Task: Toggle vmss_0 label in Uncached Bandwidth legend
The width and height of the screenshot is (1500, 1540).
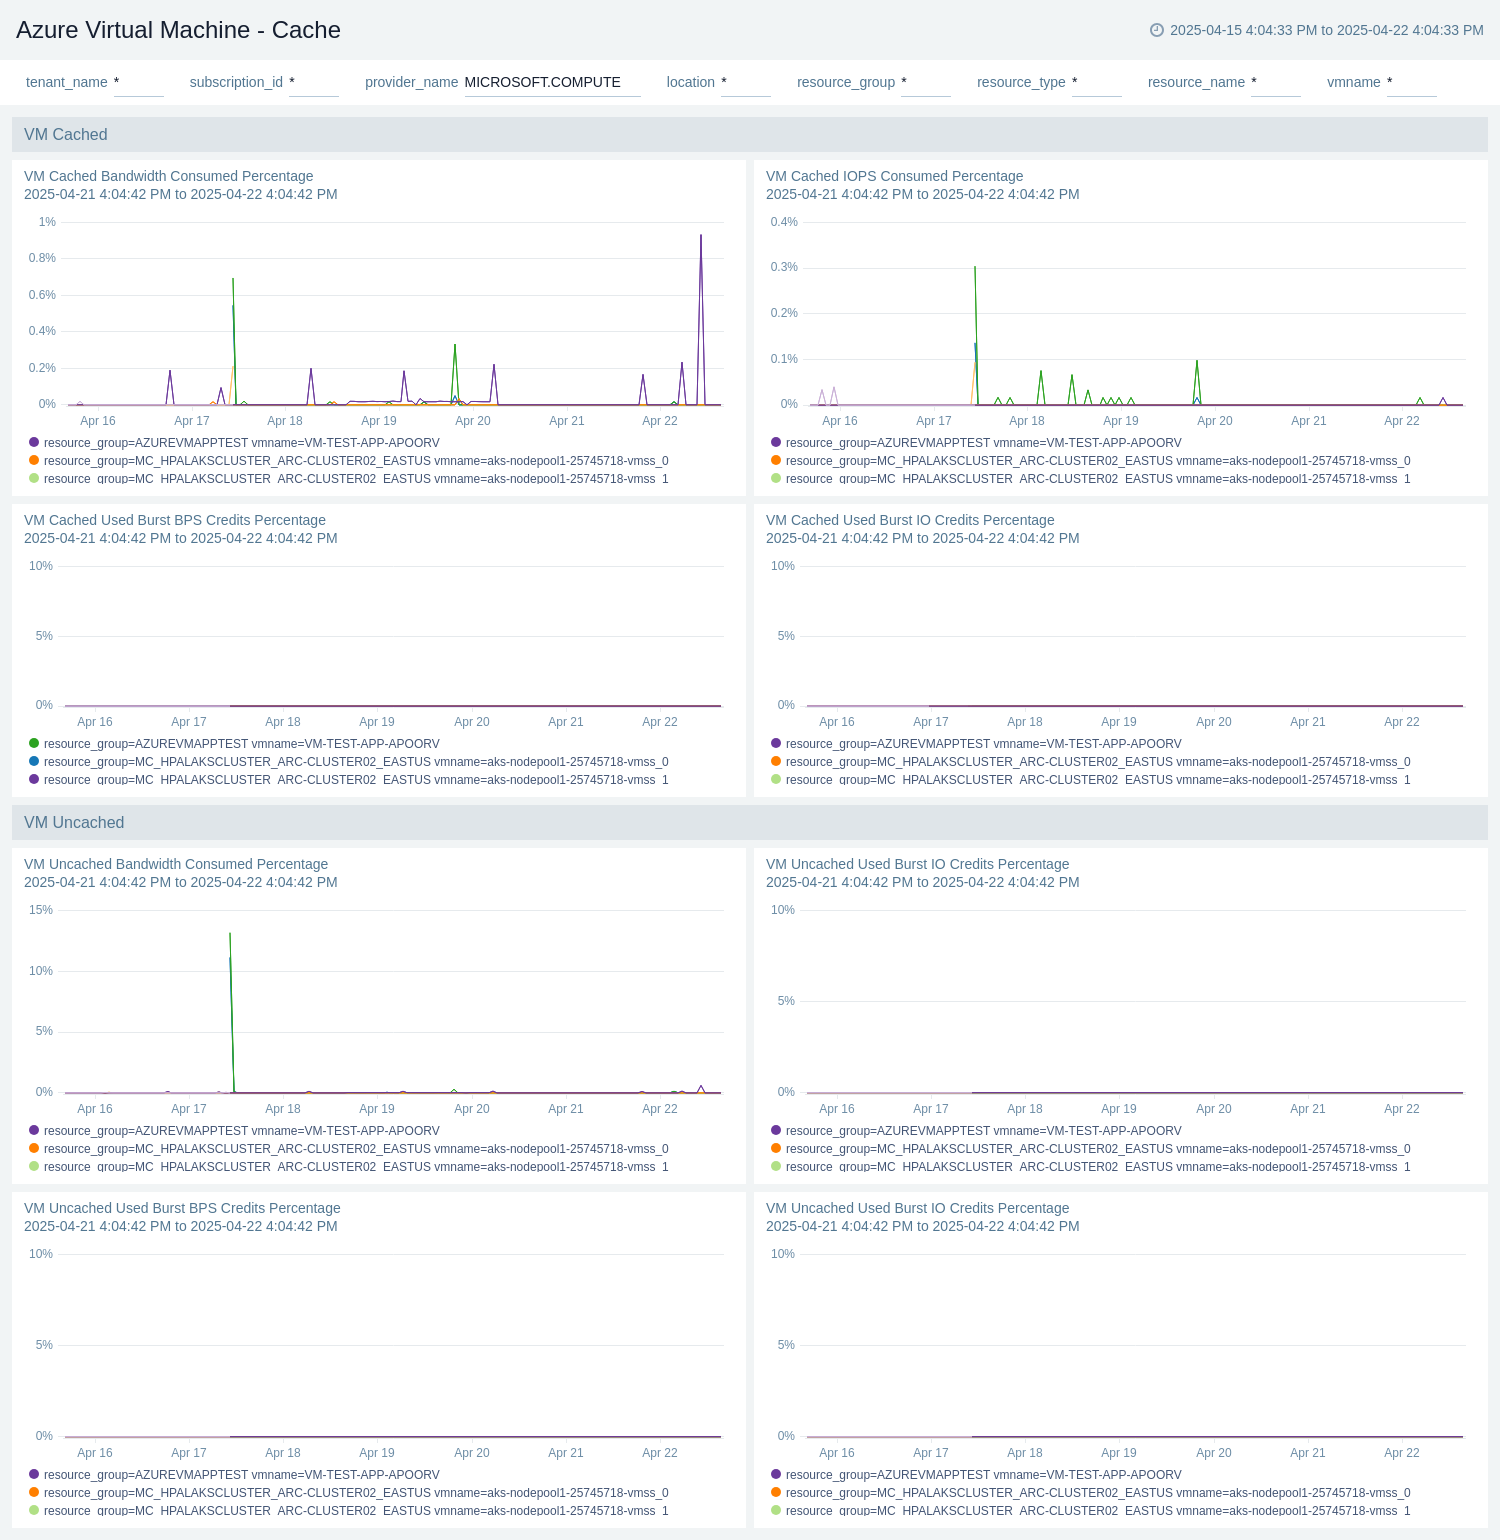Action: (356, 1149)
